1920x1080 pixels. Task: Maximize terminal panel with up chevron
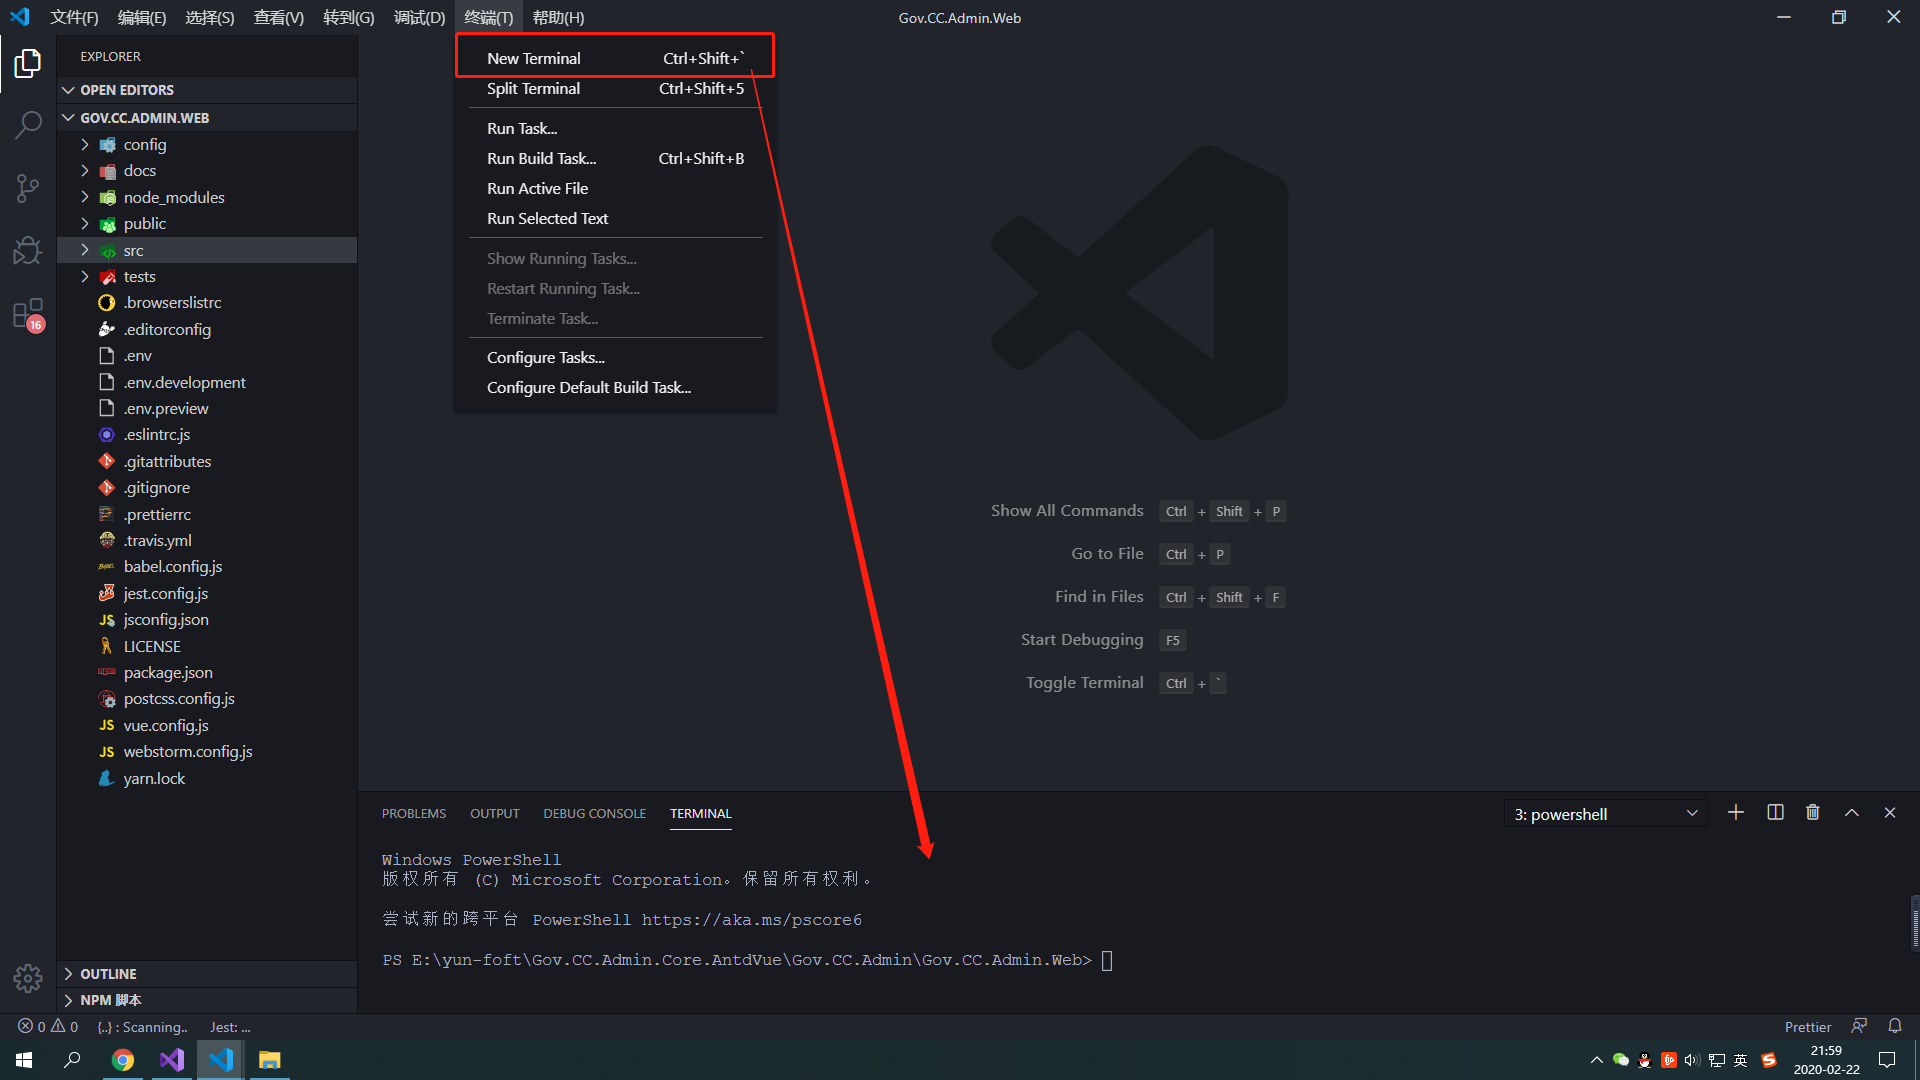click(x=1852, y=813)
